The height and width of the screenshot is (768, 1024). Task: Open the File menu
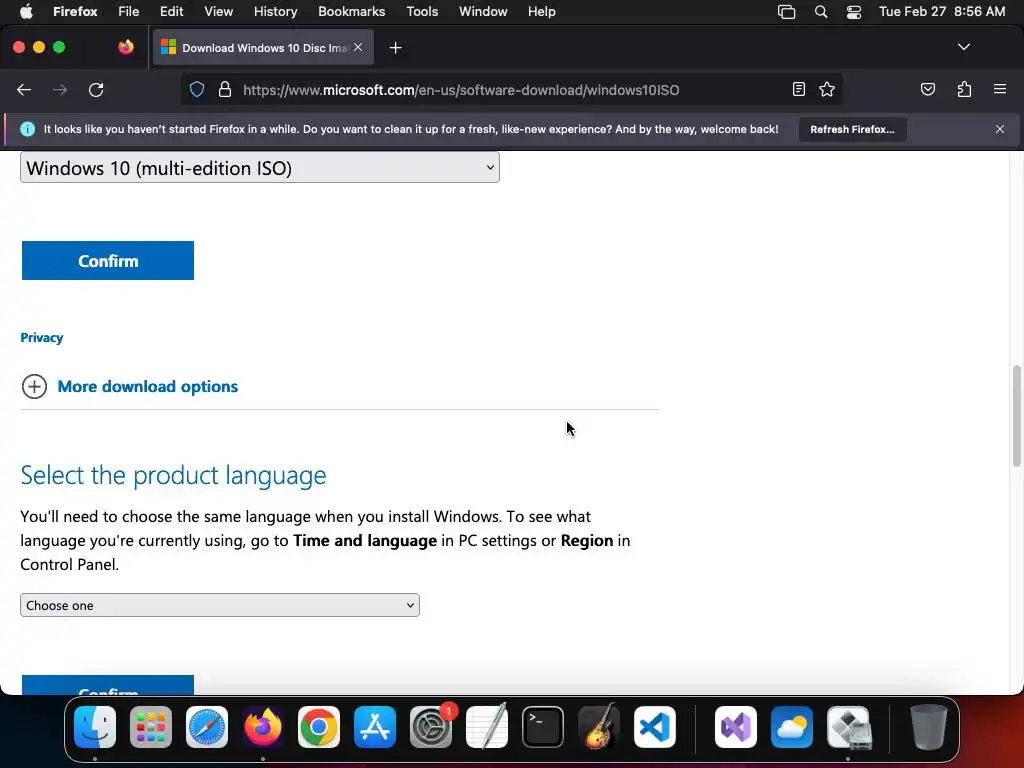(128, 12)
